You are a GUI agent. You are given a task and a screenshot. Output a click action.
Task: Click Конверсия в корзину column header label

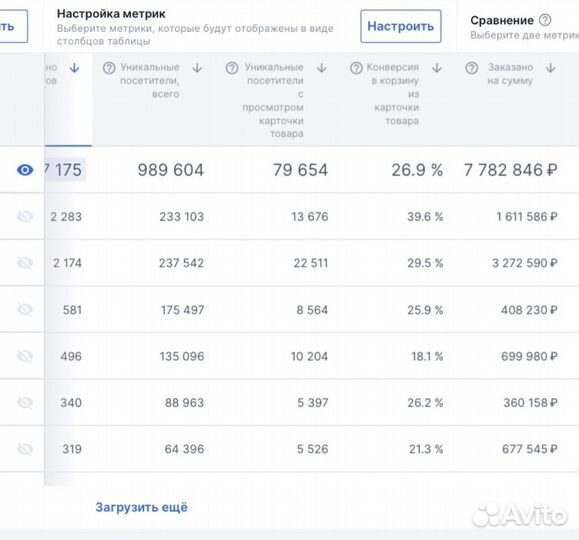393,94
